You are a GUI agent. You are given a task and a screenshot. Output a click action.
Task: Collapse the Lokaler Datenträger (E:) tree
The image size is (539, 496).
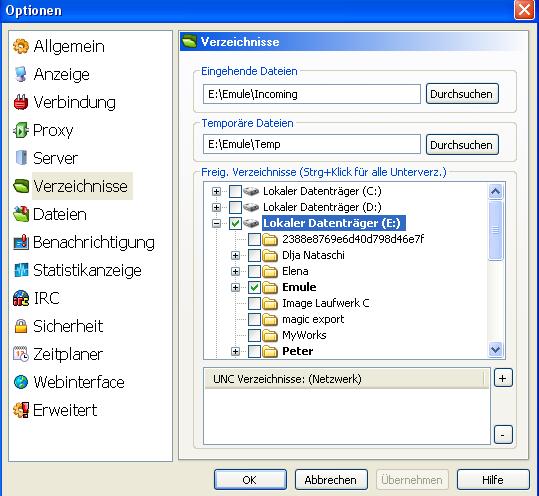tap(216, 223)
